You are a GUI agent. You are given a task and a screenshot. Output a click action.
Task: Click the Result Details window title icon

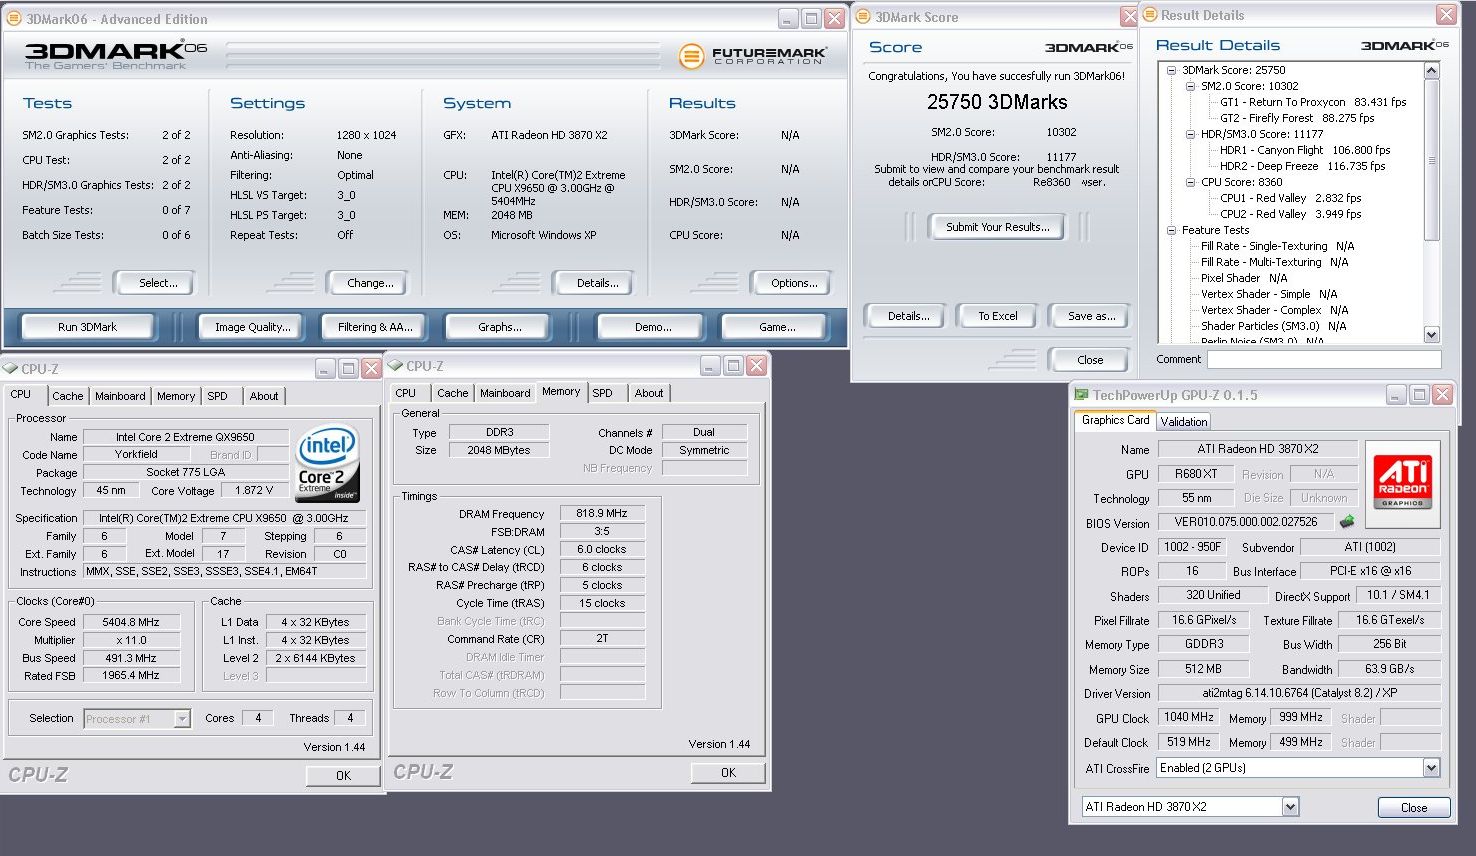(x=1149, y=15)
